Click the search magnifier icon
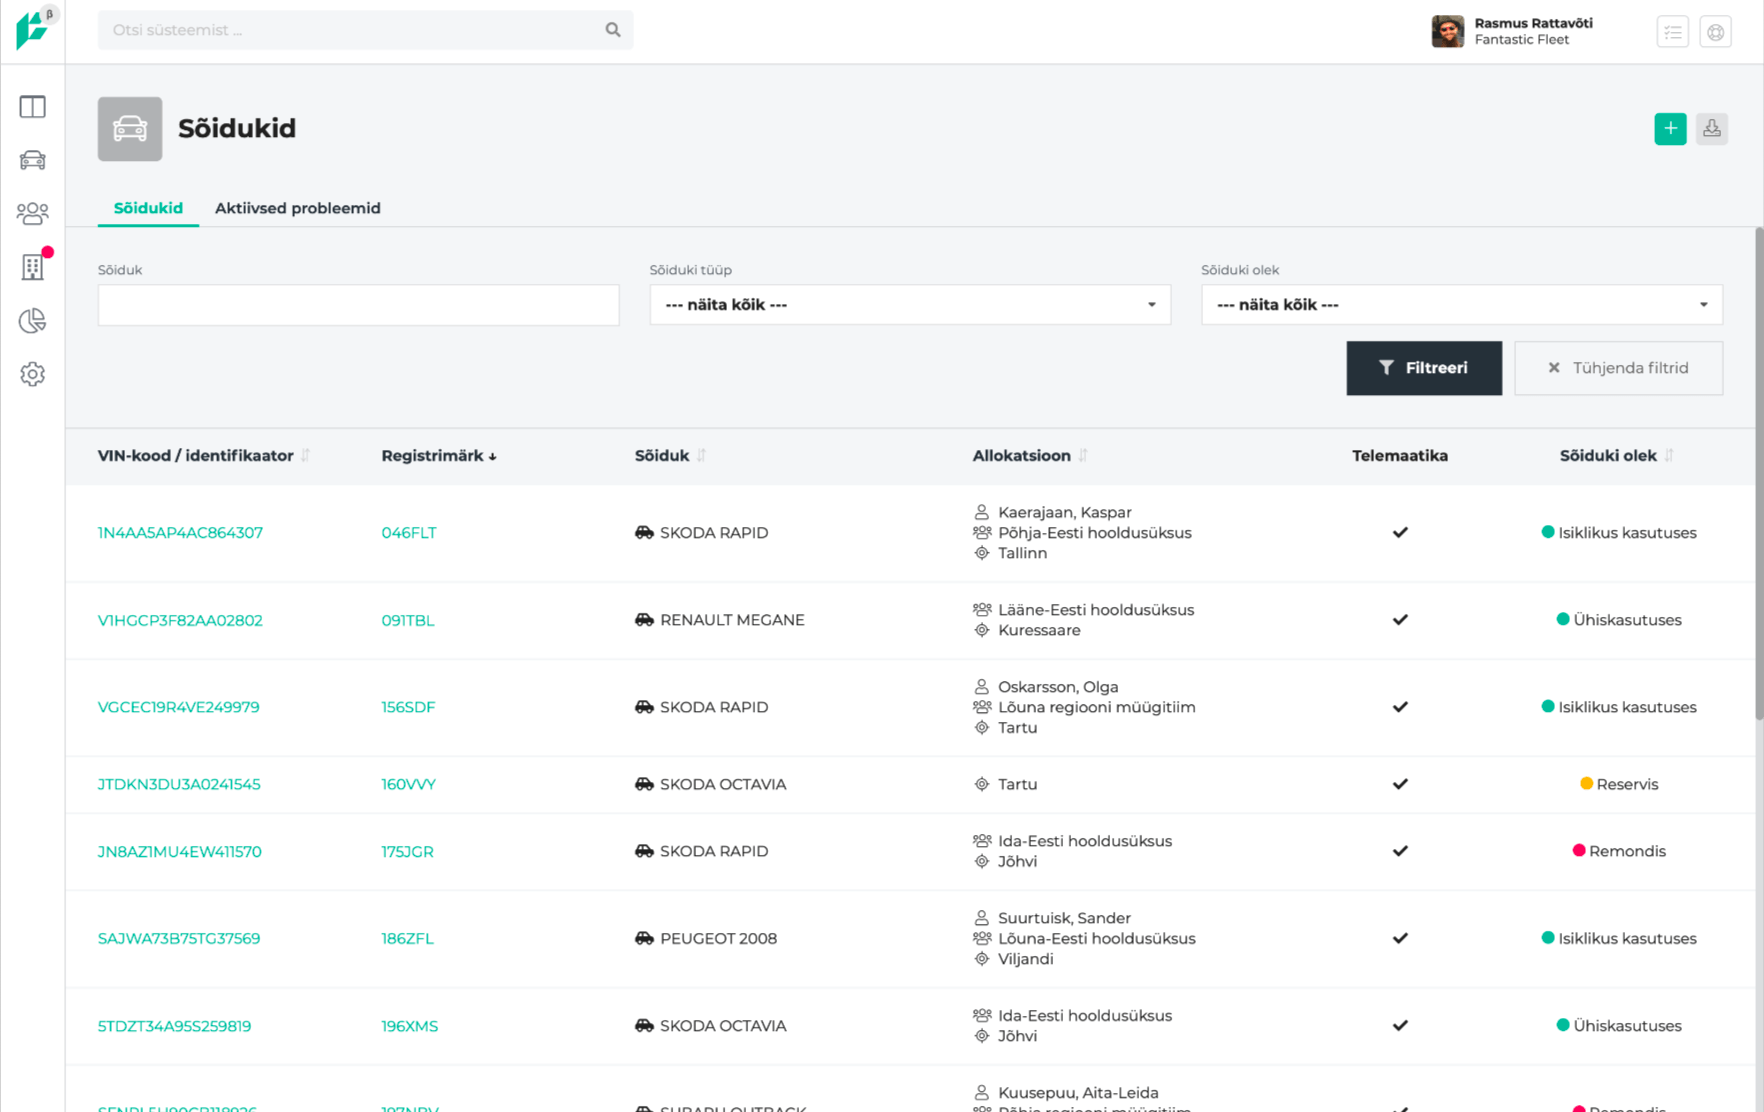This screenshot has height=1112, width=1764. click(x=613, y=30)
